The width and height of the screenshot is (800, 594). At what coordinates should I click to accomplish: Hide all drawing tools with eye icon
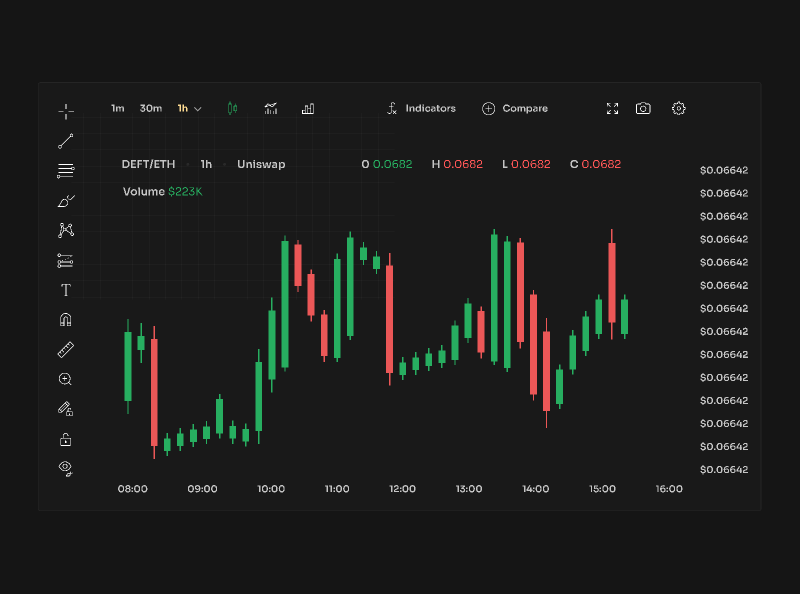click(66, 468)
